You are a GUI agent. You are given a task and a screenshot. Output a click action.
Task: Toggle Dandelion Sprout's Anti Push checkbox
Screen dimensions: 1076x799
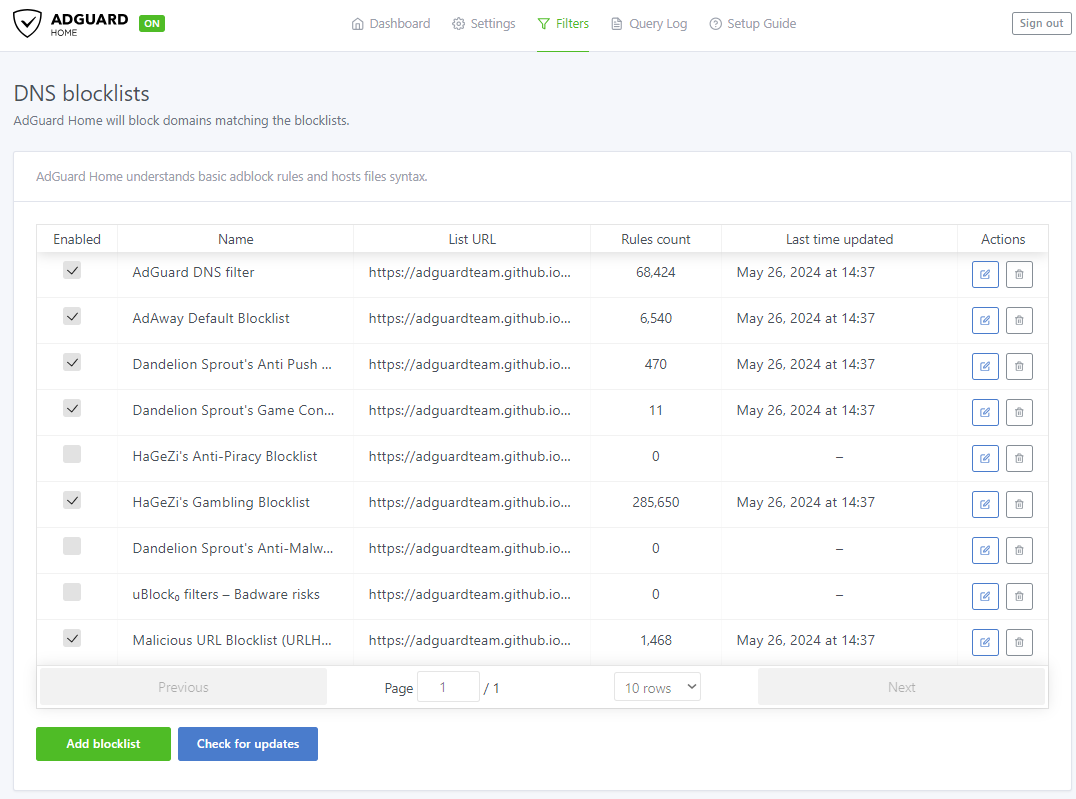(x=72, y=362)
